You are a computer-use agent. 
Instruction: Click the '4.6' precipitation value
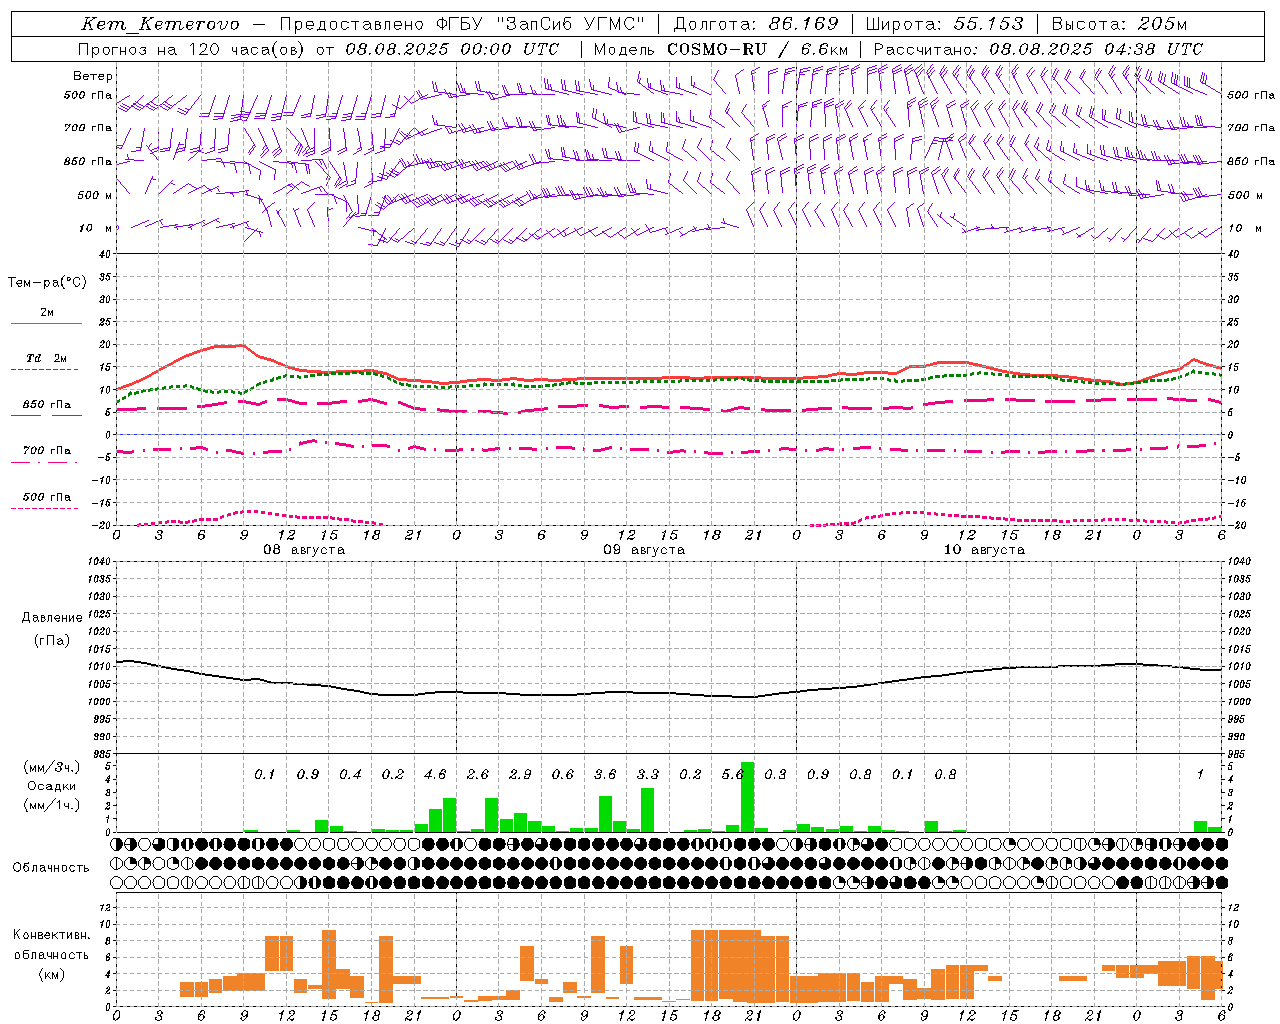(435, 774)
